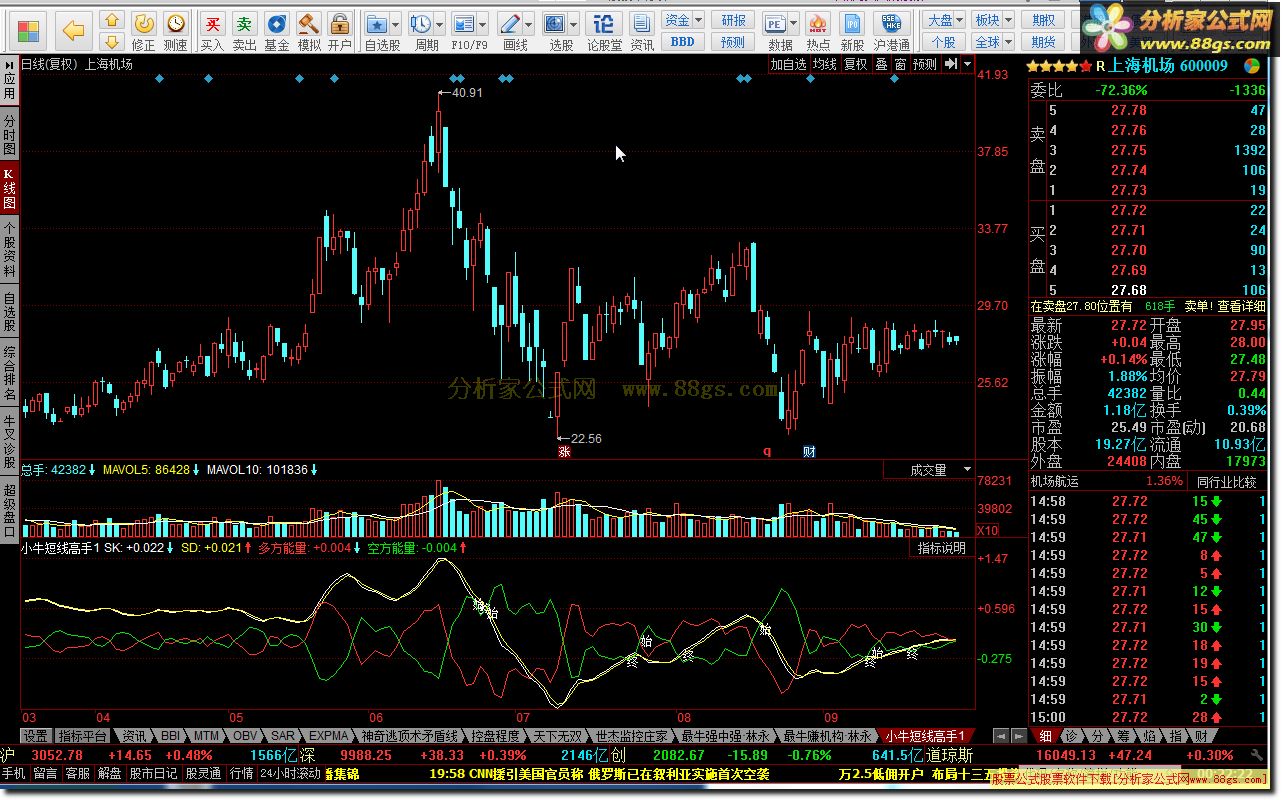Click the pie chart icon beside 600009

(1251, 66)
